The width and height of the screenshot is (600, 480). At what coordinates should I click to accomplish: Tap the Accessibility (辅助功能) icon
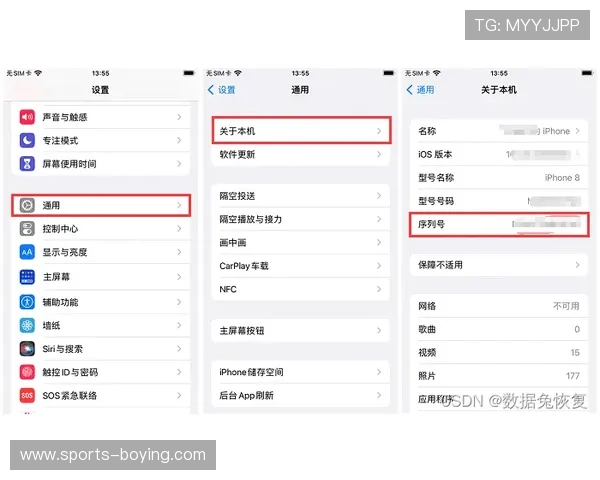click(27, 302)
